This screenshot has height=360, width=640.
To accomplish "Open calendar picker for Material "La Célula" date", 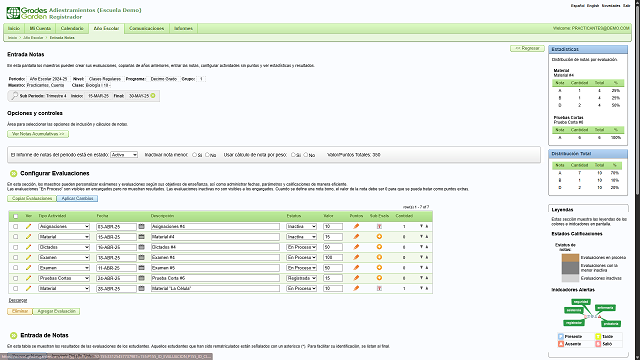I will coord(142,288).
